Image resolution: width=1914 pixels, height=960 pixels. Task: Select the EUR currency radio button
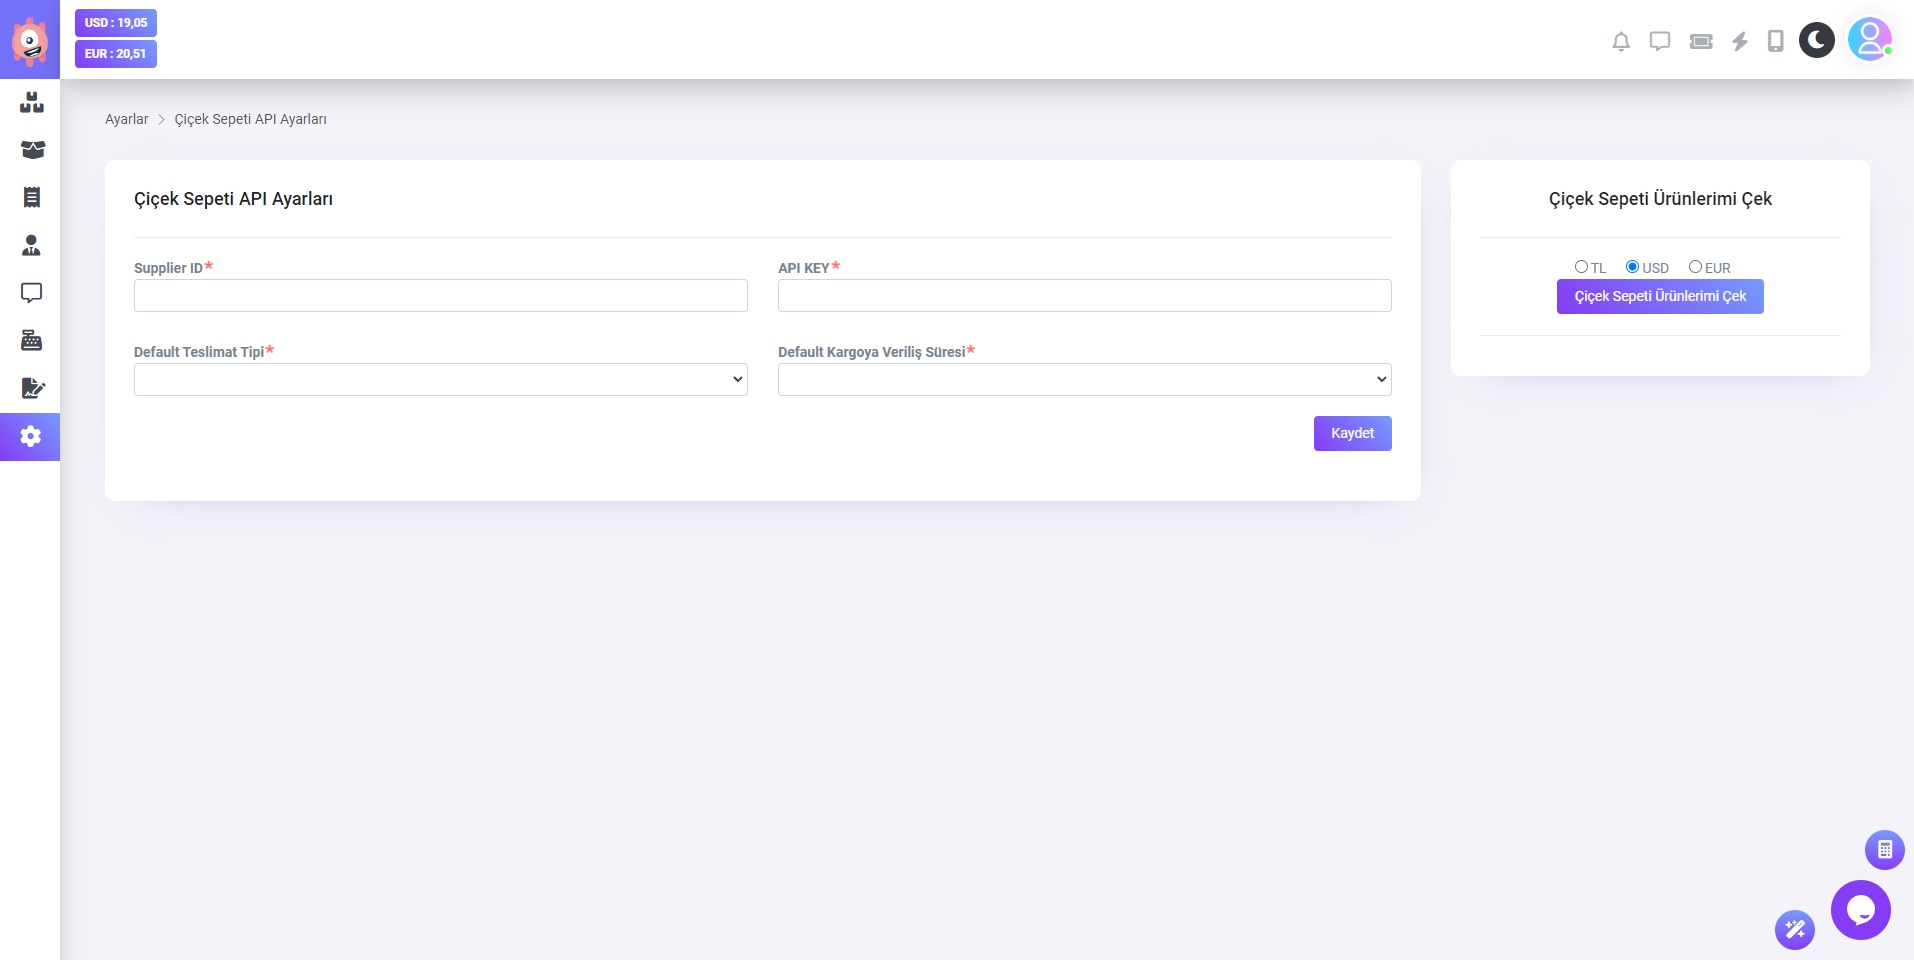(x=1695, y=267)
